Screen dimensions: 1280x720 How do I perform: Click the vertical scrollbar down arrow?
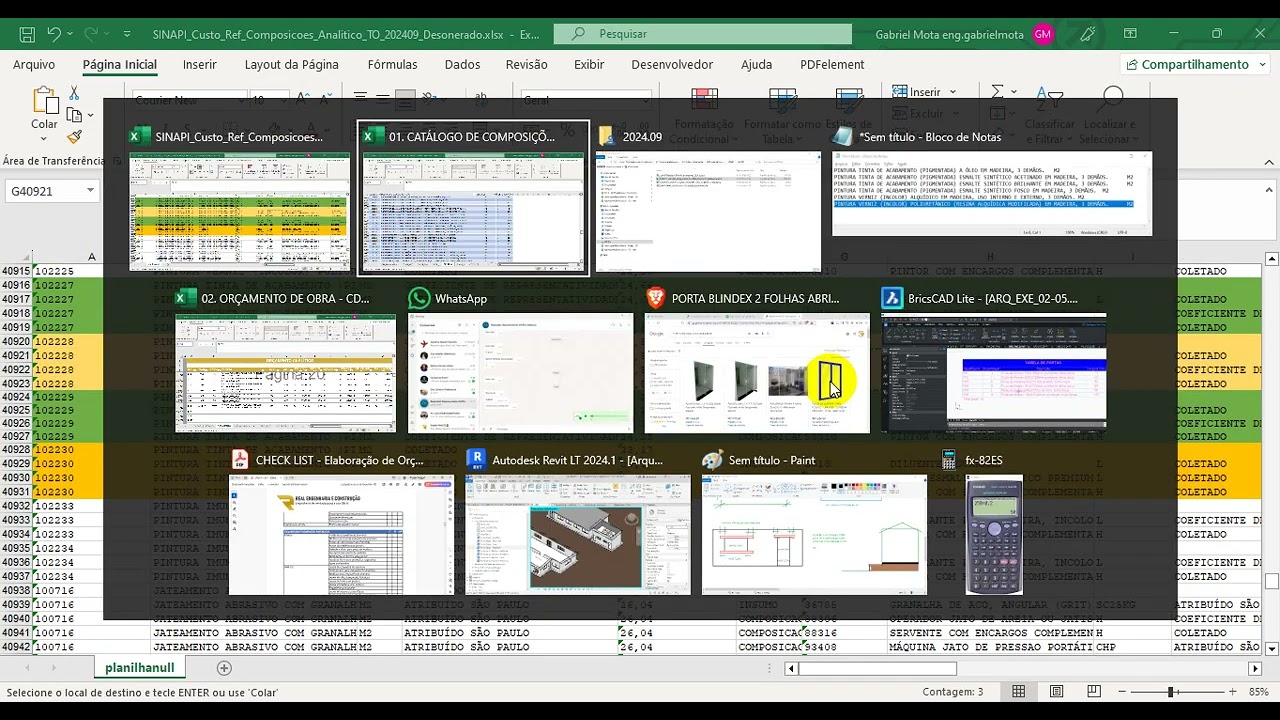(1272, 650)
